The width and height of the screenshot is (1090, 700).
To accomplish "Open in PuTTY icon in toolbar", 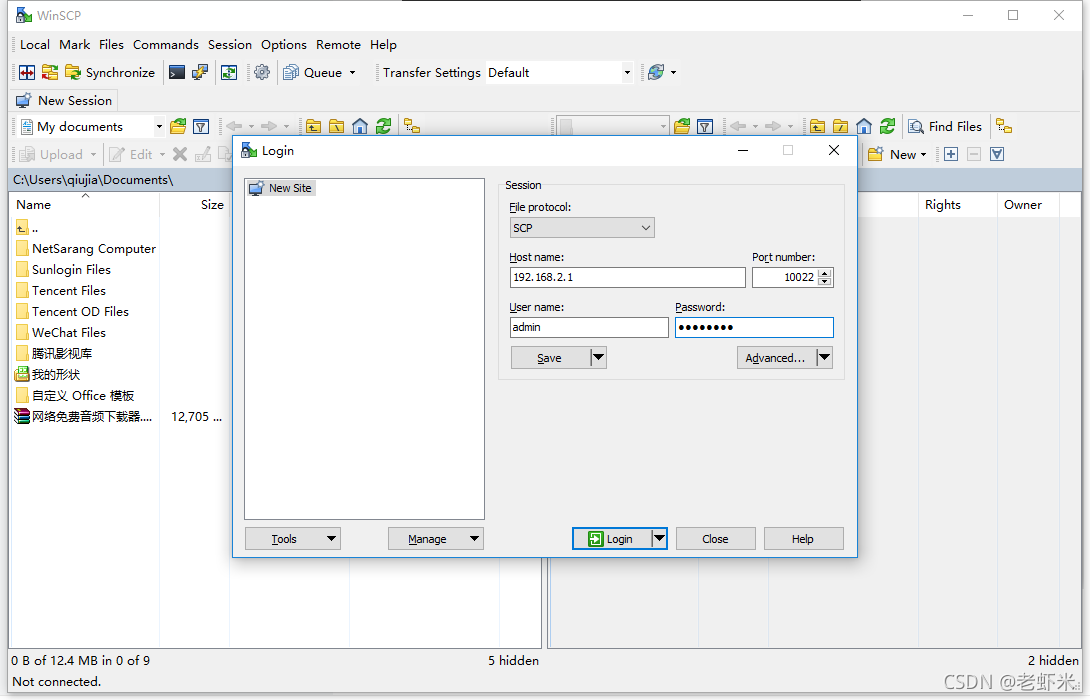I will tap(200, 72).
